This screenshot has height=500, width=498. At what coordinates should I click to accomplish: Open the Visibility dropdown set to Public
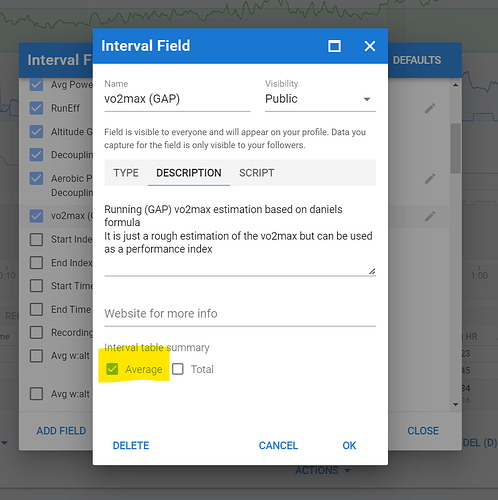point(320,99)
